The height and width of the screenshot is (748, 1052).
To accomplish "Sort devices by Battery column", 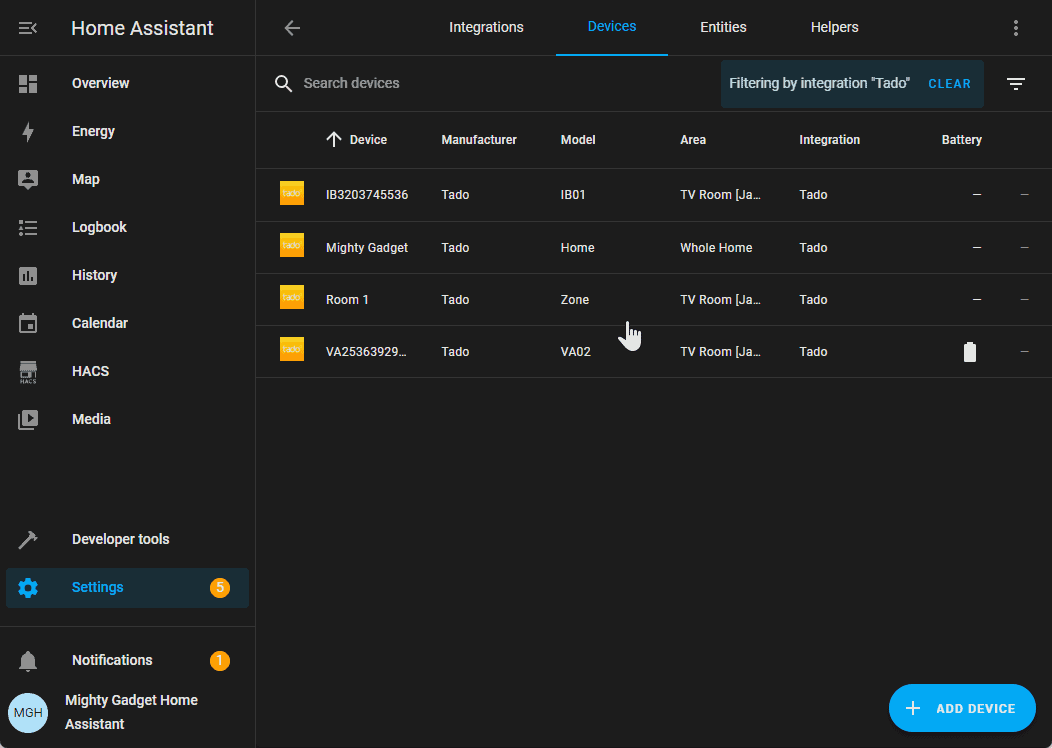I will click(x=961, y=140).
